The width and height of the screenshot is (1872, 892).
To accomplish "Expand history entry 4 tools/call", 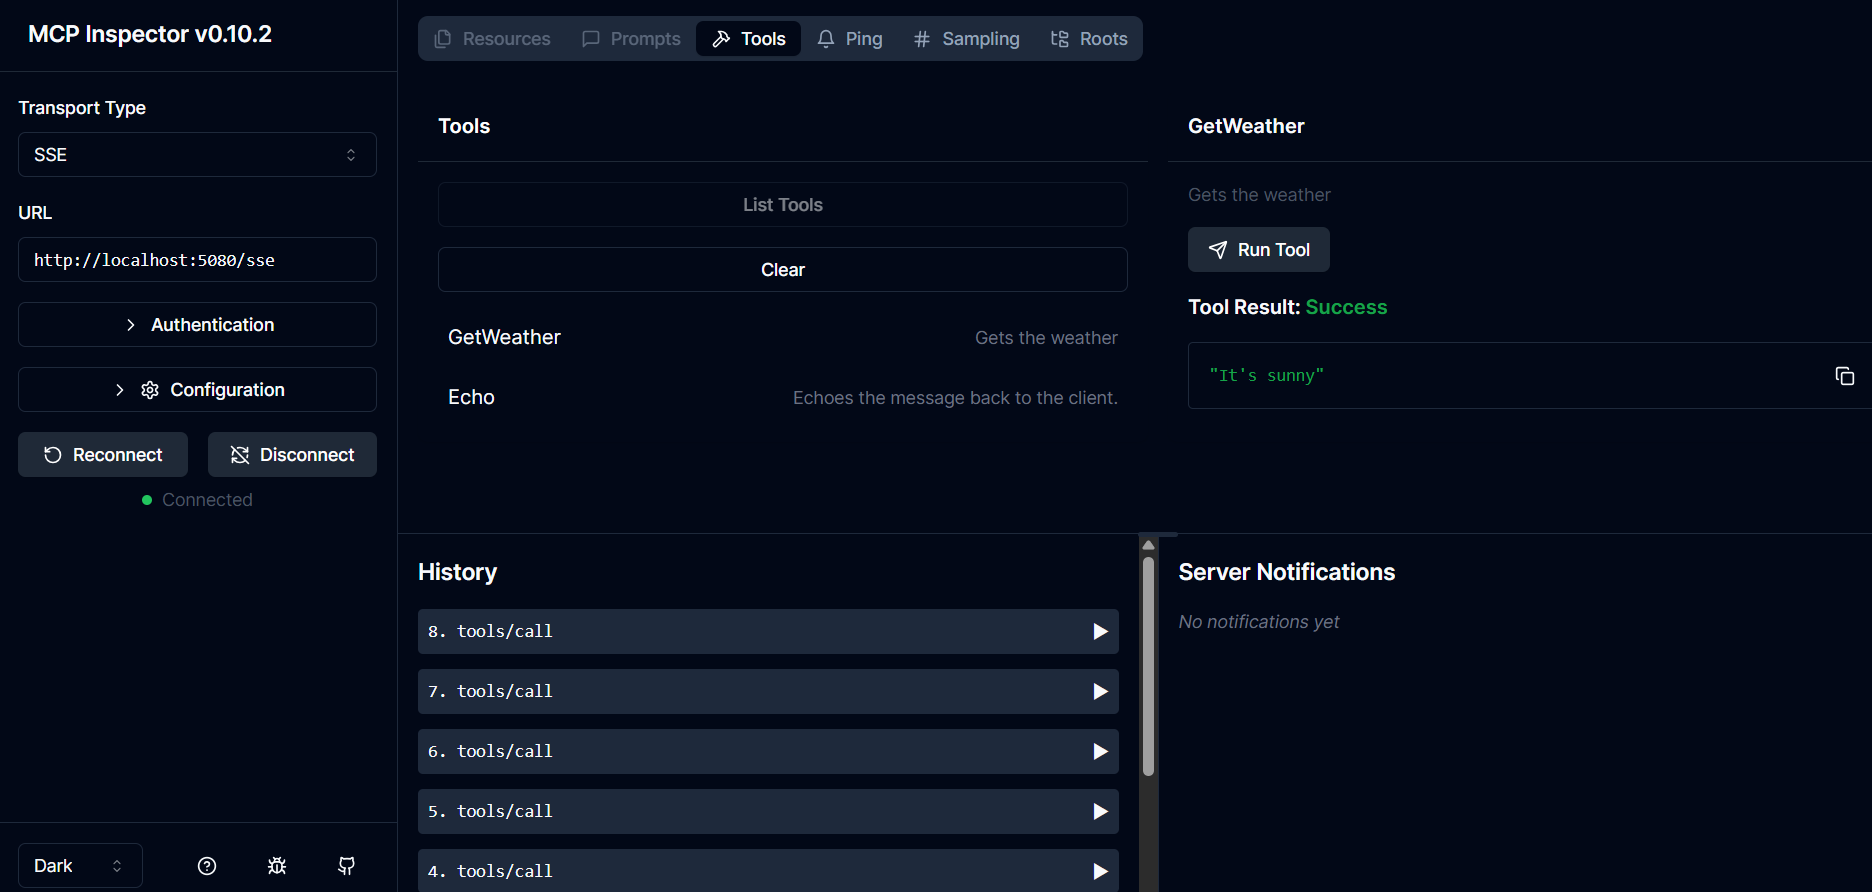I will (768, 871).
